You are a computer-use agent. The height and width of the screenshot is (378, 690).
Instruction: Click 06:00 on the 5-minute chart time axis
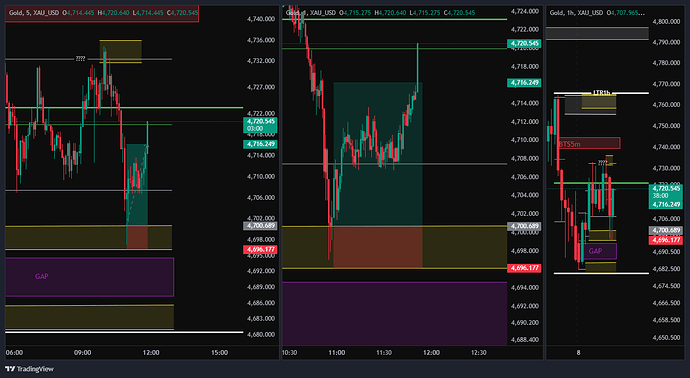click(x=14, y=352)
